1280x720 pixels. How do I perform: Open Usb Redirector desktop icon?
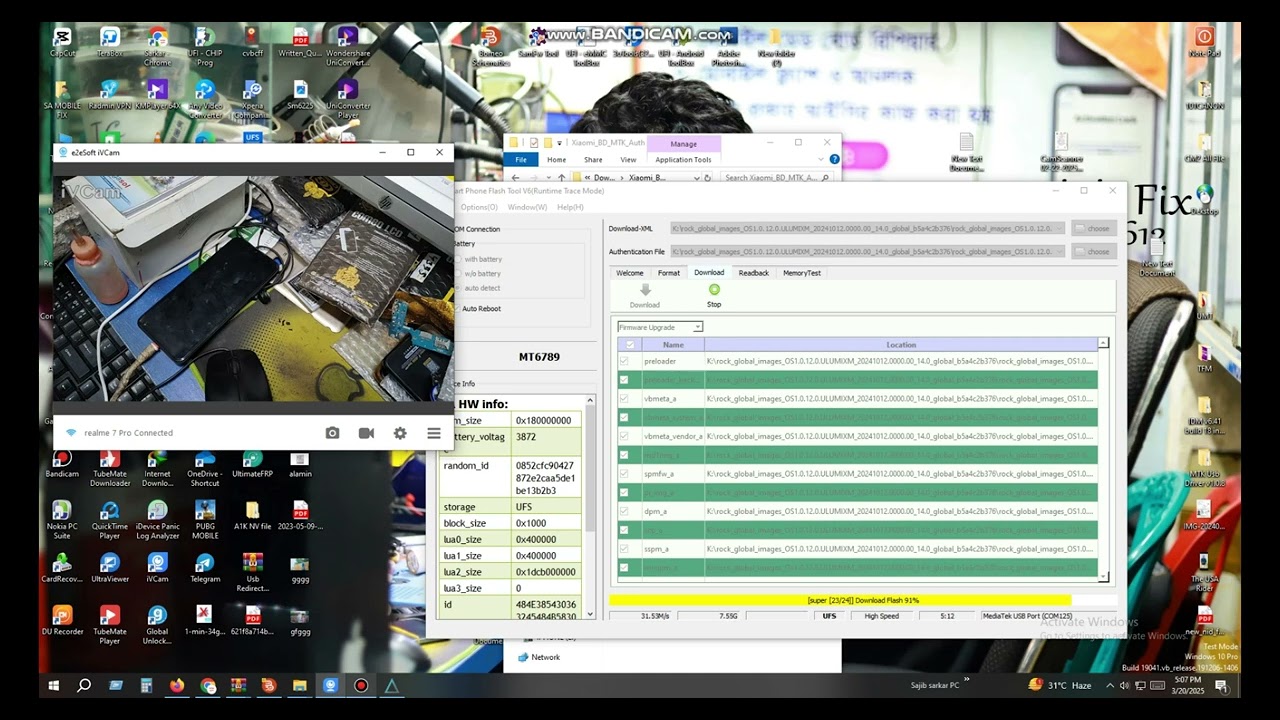point(253,573)
